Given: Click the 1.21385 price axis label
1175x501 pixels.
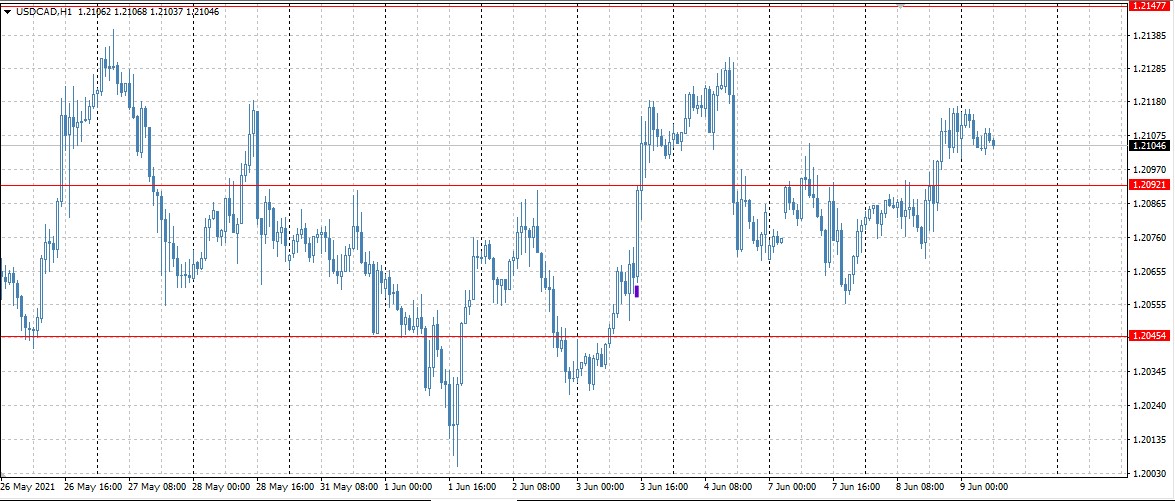Looking at the screenshot, I should [x=1149, y=35].
